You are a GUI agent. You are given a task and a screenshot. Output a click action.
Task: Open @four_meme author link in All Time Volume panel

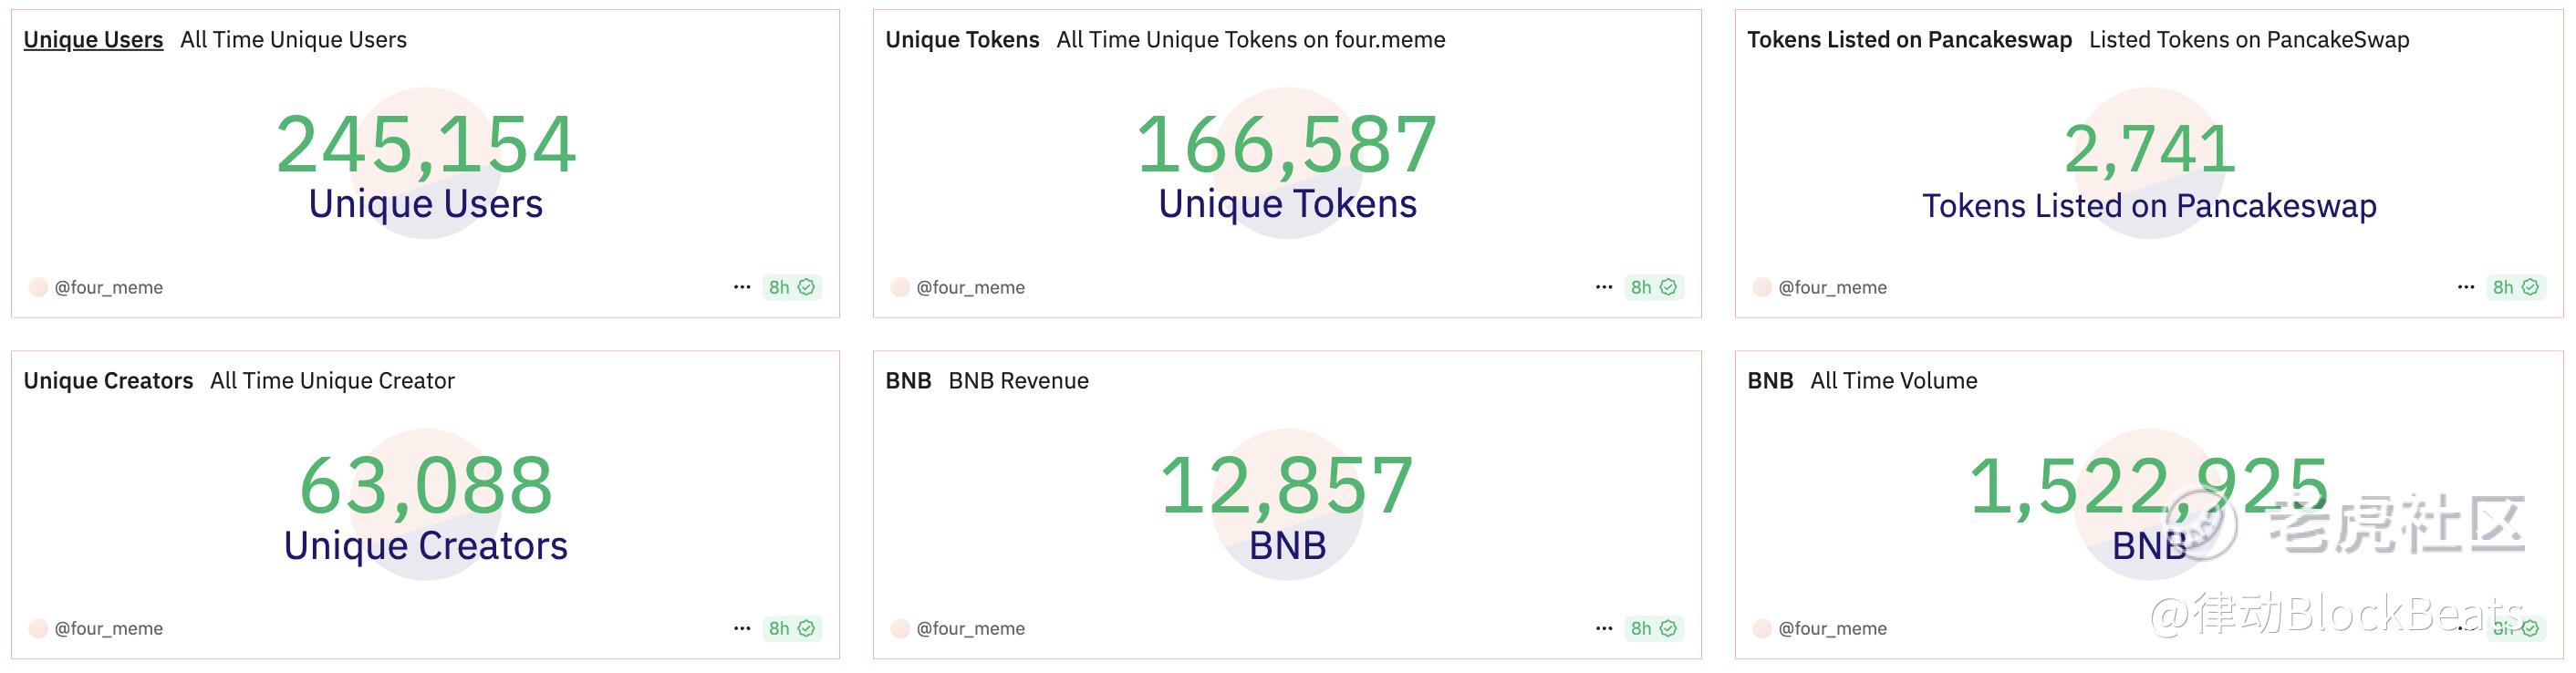1832,628
